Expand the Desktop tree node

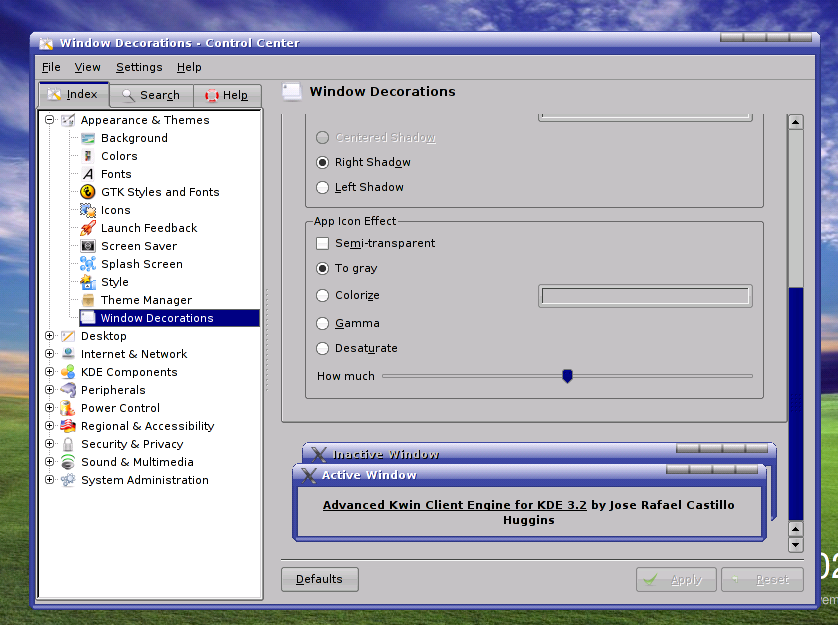coord(49,336)
